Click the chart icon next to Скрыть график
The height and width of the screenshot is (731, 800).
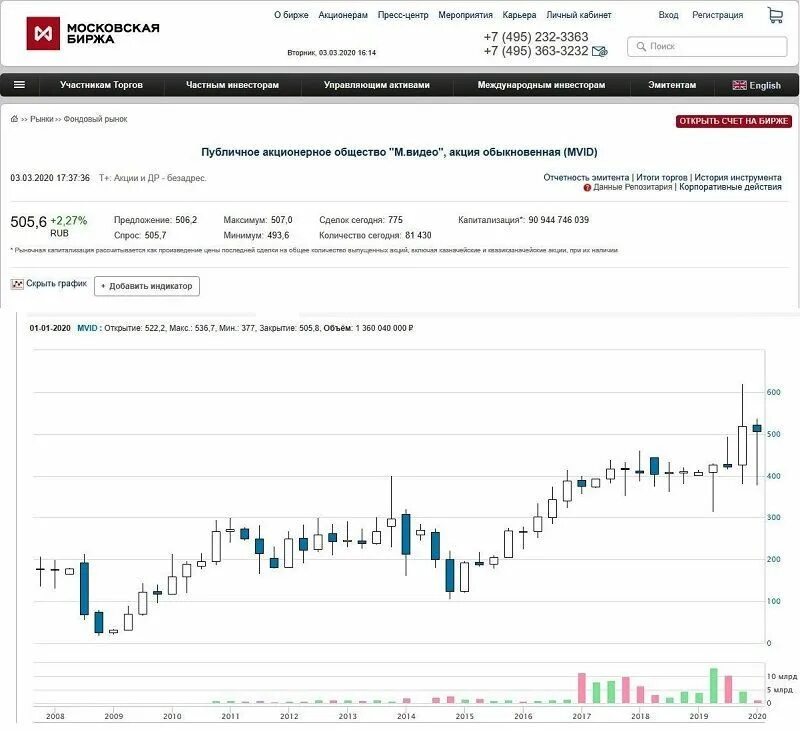click(17, 284)
